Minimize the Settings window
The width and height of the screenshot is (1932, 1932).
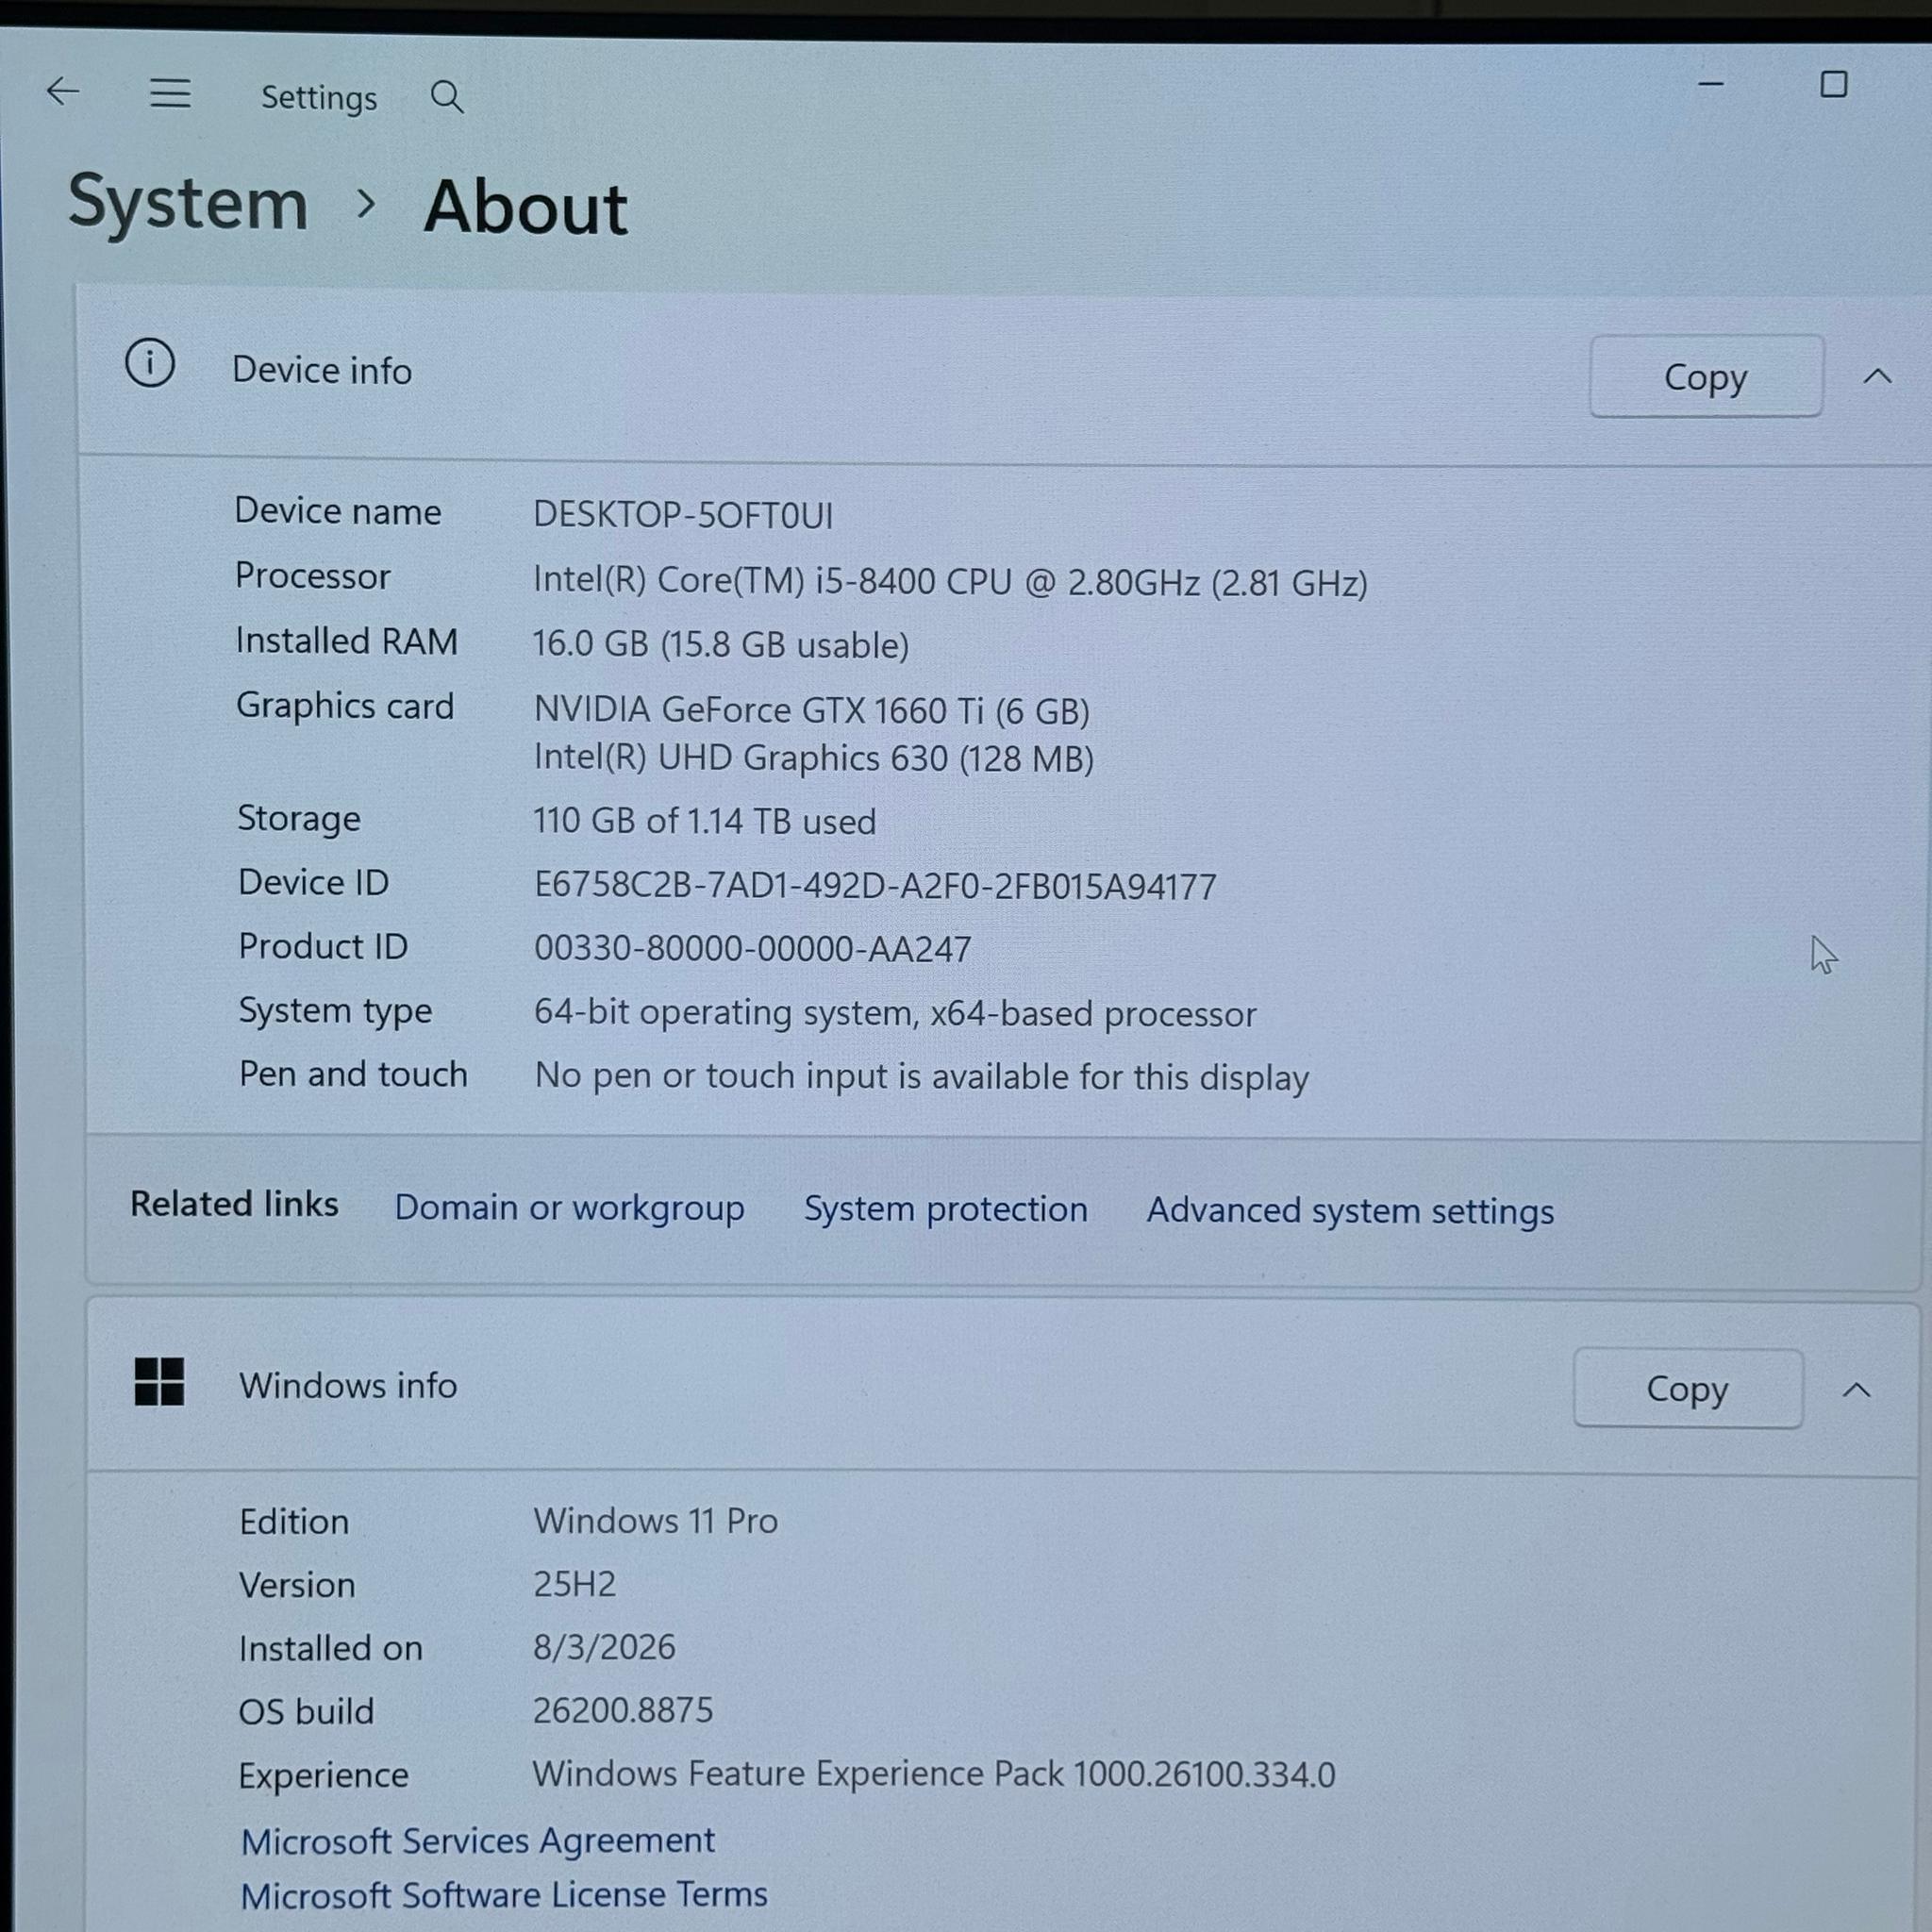tap(1711, 84)
